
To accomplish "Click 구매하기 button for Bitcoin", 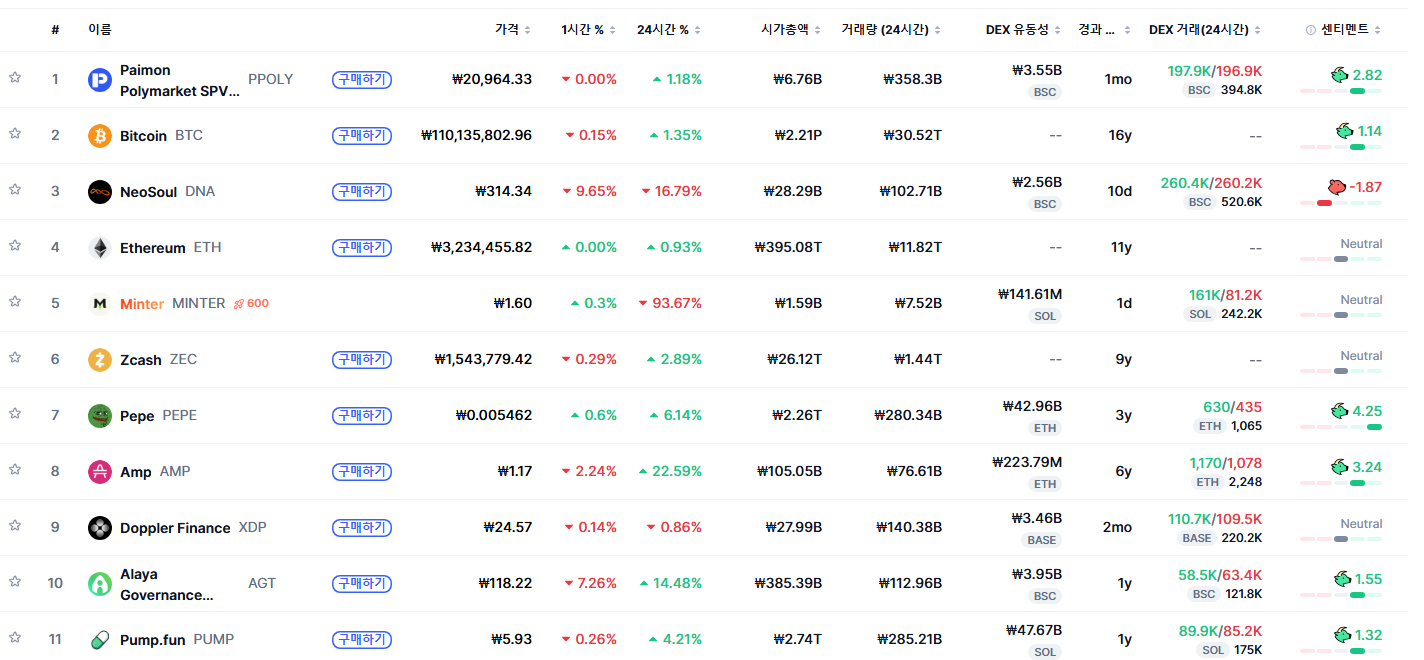I will click(361, 135).
